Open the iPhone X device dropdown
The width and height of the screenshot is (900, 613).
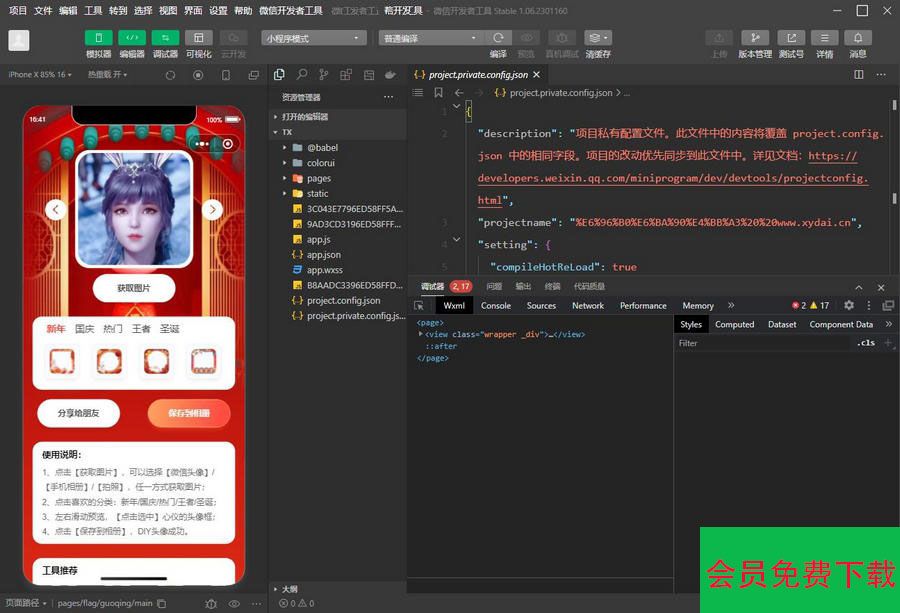coord(40,75)
